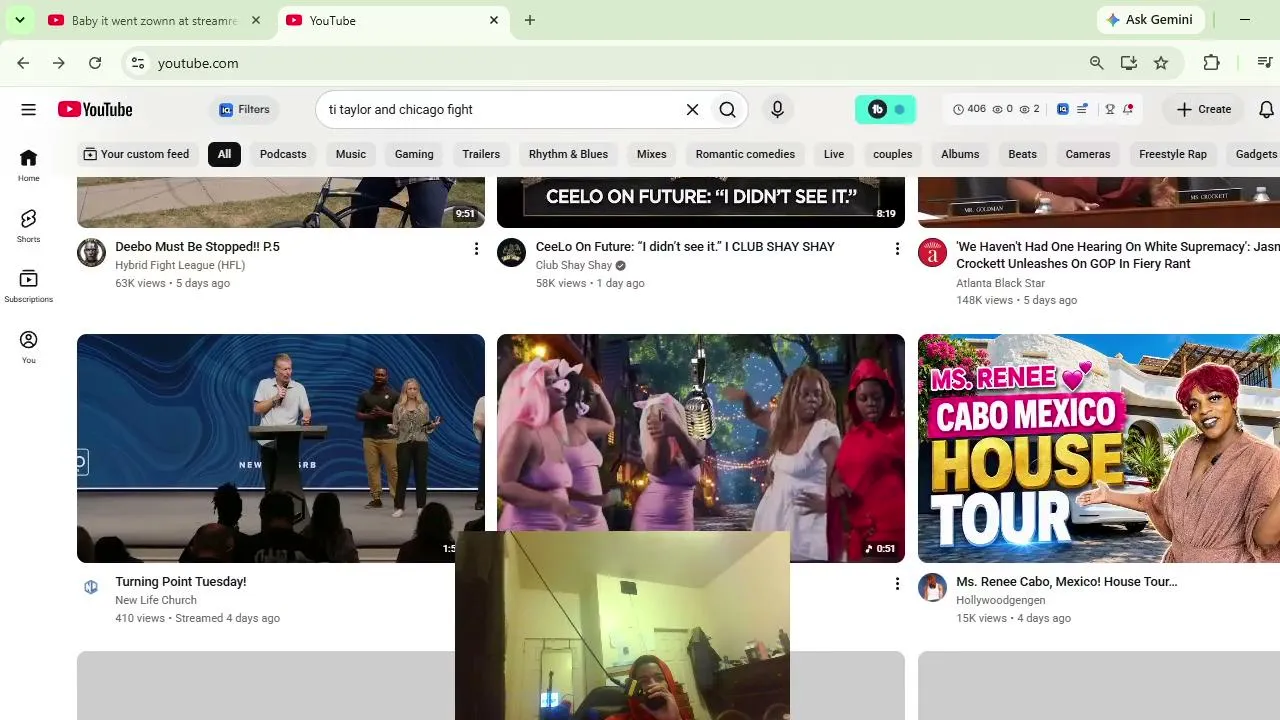The image size is (1280, 720).
Task: Open YouTube notifications bell
Action: coord(1266,110)
